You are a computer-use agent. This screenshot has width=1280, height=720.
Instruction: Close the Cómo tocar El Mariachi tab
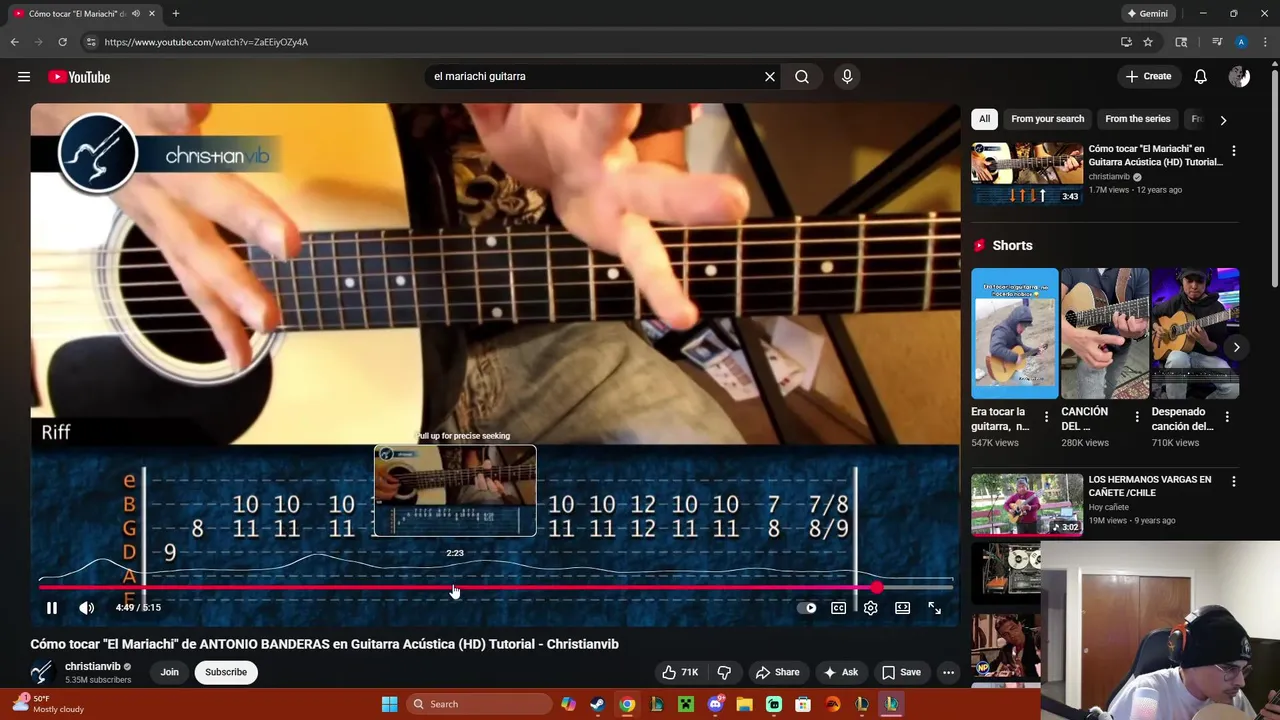click(152, 14)
